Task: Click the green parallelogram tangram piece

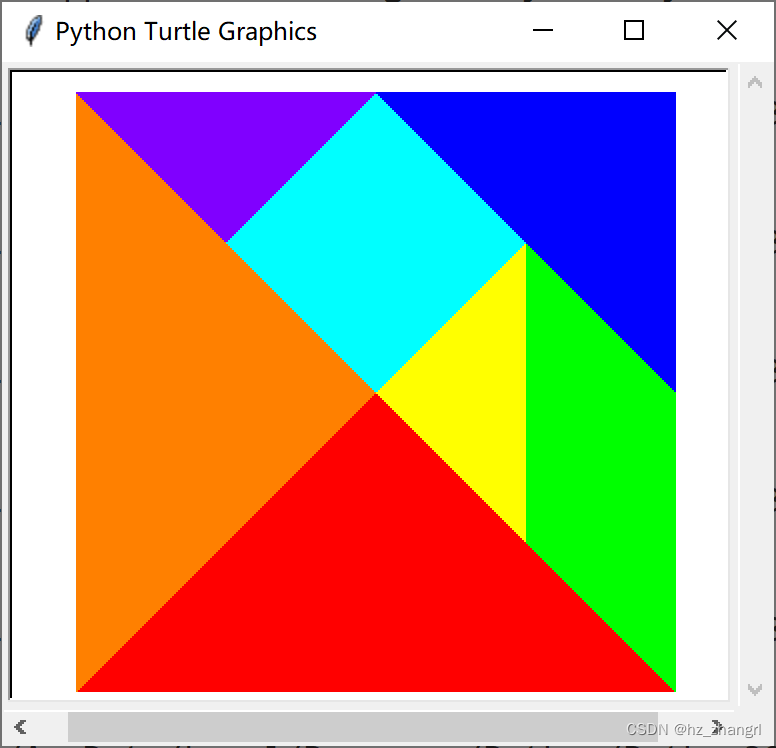Action: (601, 468)
